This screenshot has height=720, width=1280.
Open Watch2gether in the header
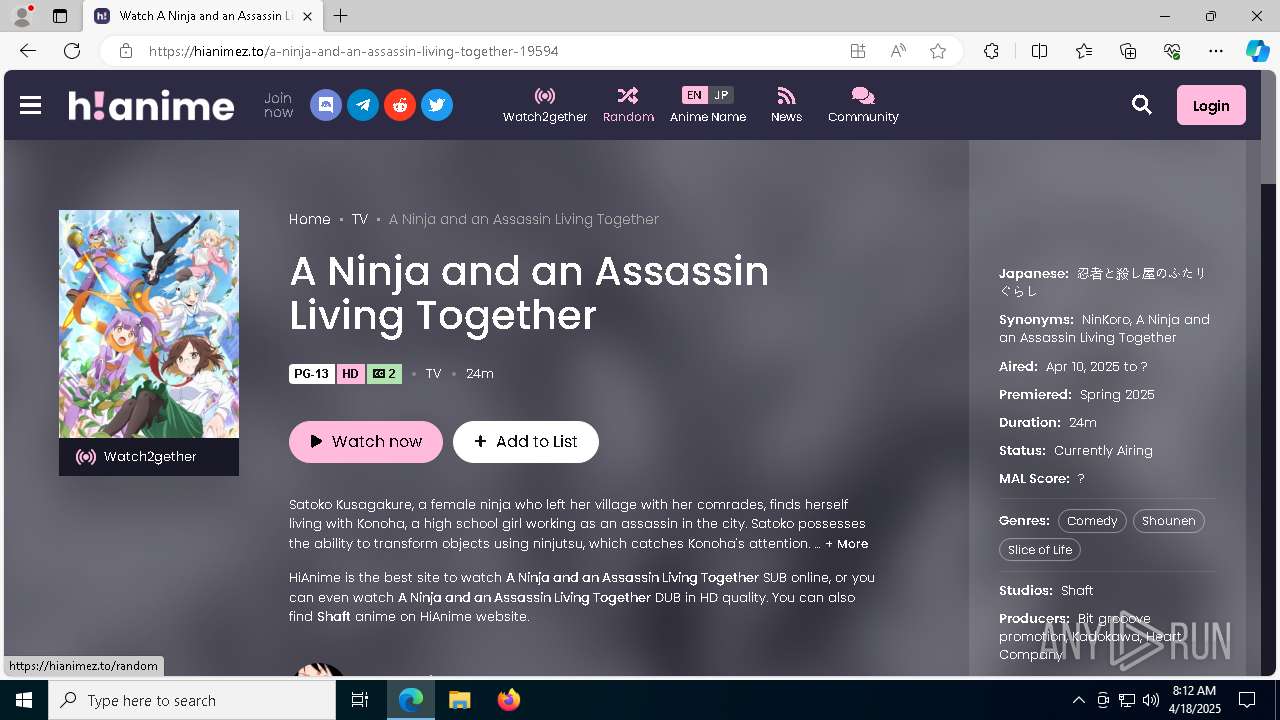(545, 105)
